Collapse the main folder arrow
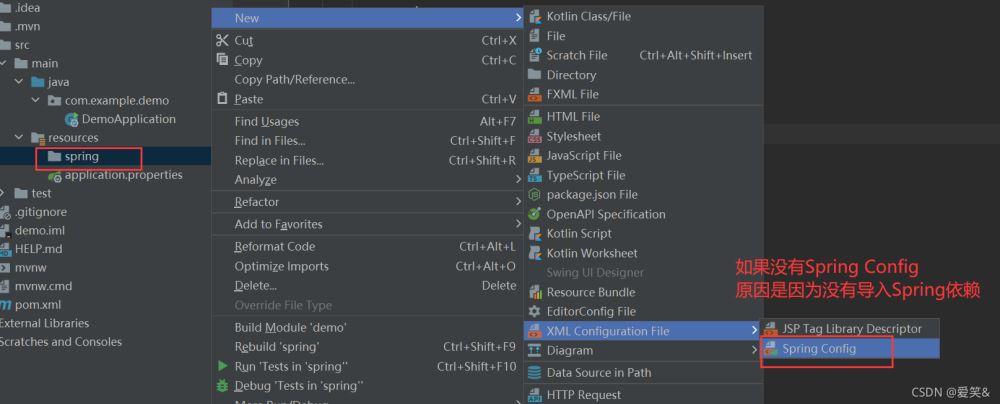The image size is (1000, 404). pyautogui.click(x=4, y=63)
